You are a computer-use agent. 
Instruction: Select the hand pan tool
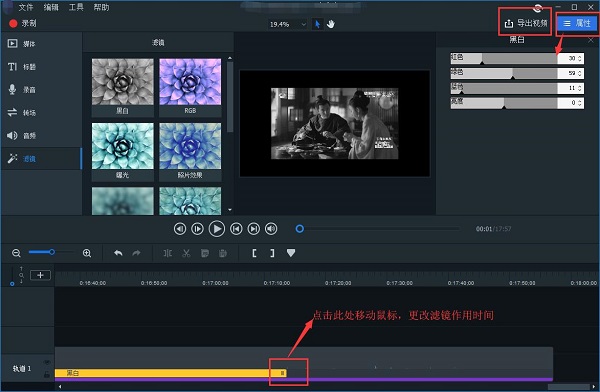[331, 24]
